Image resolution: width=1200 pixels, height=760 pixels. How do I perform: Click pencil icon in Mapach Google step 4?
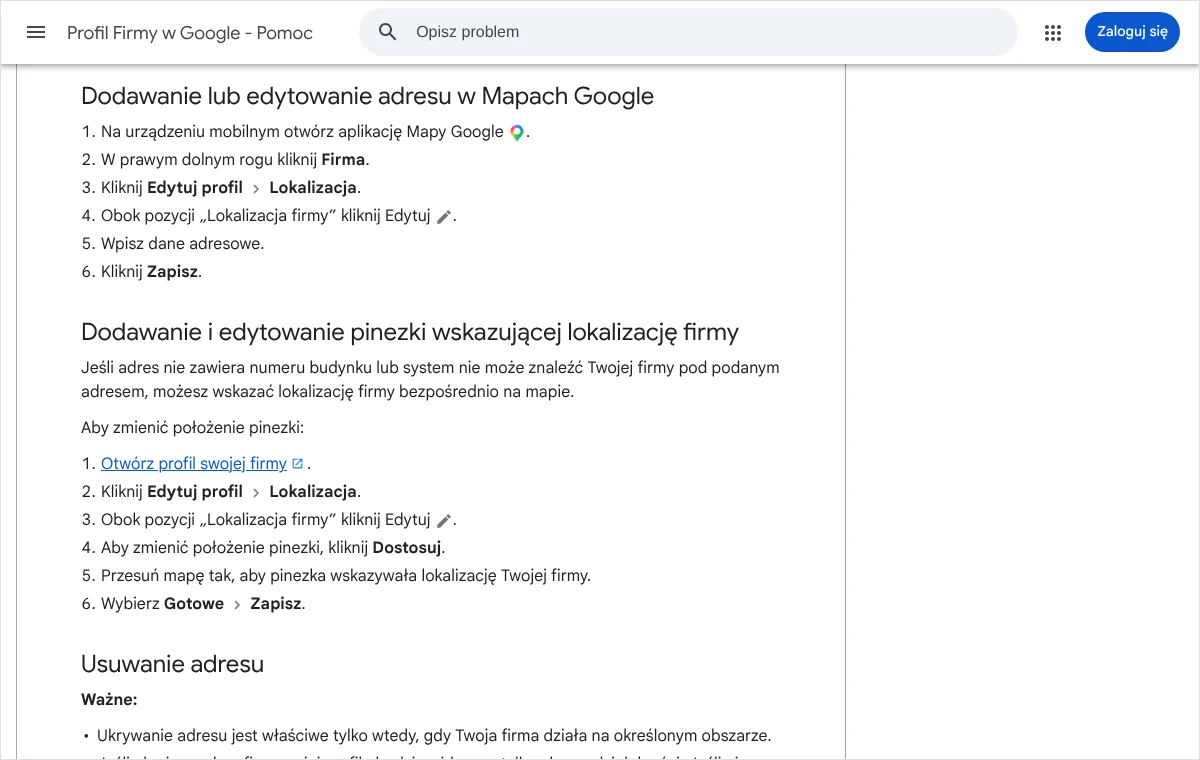pyautogui.click(x=444, y=217)
